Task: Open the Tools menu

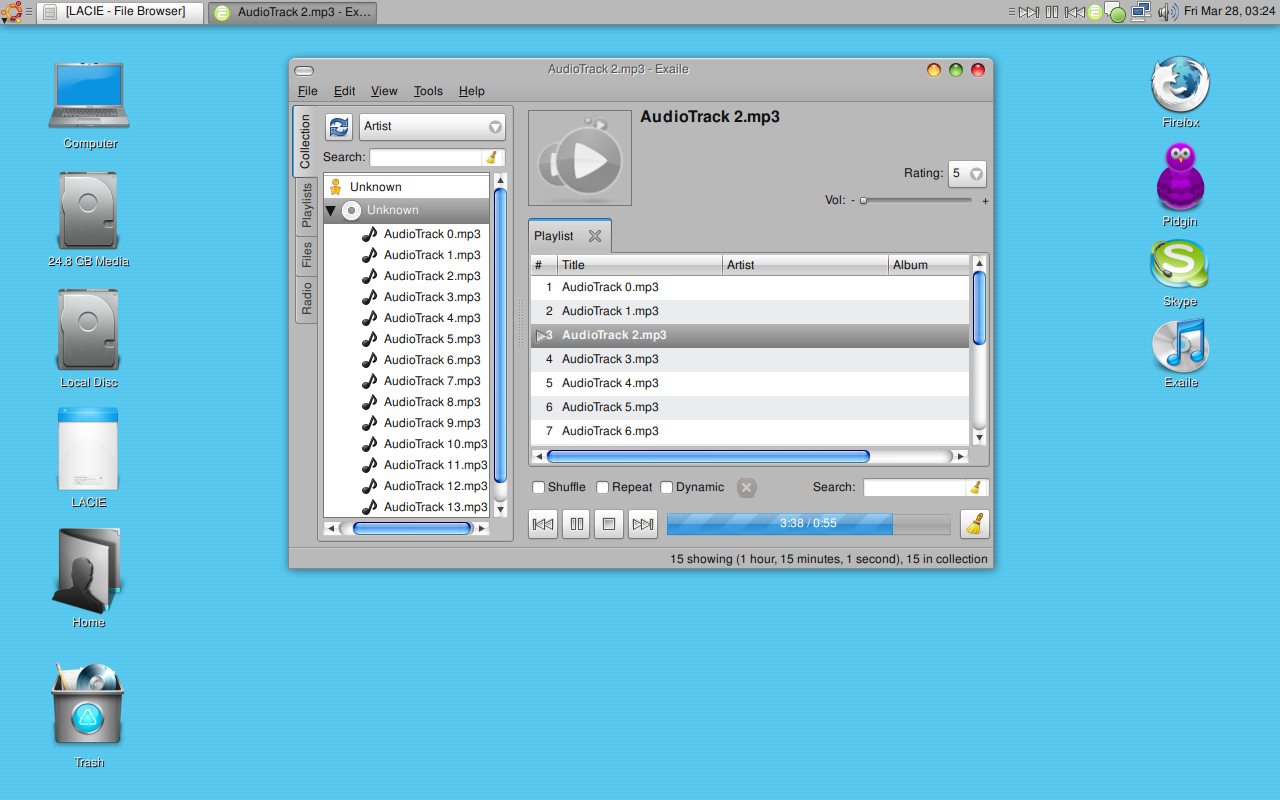Action: tap(428, 91)
